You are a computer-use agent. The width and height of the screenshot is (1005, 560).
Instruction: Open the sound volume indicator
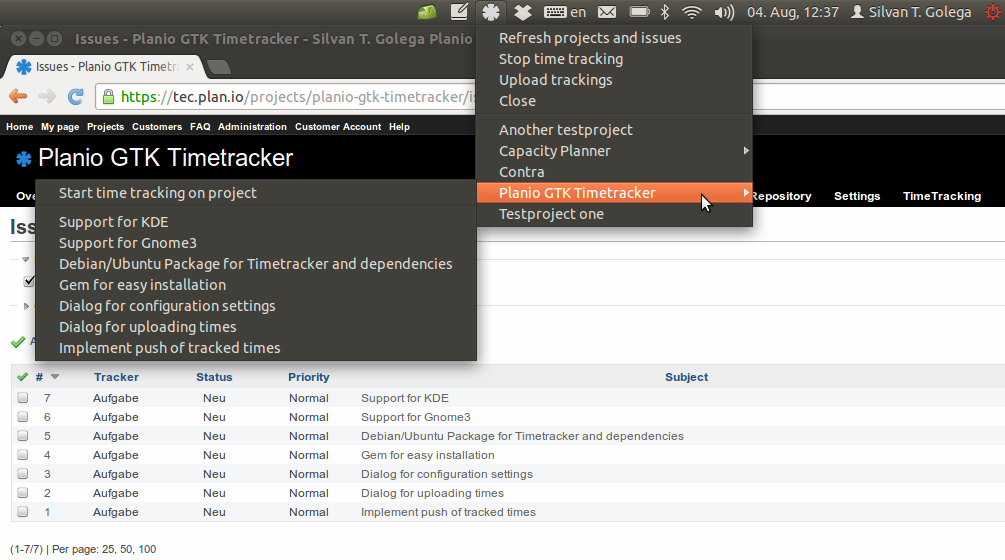[724, 12]
